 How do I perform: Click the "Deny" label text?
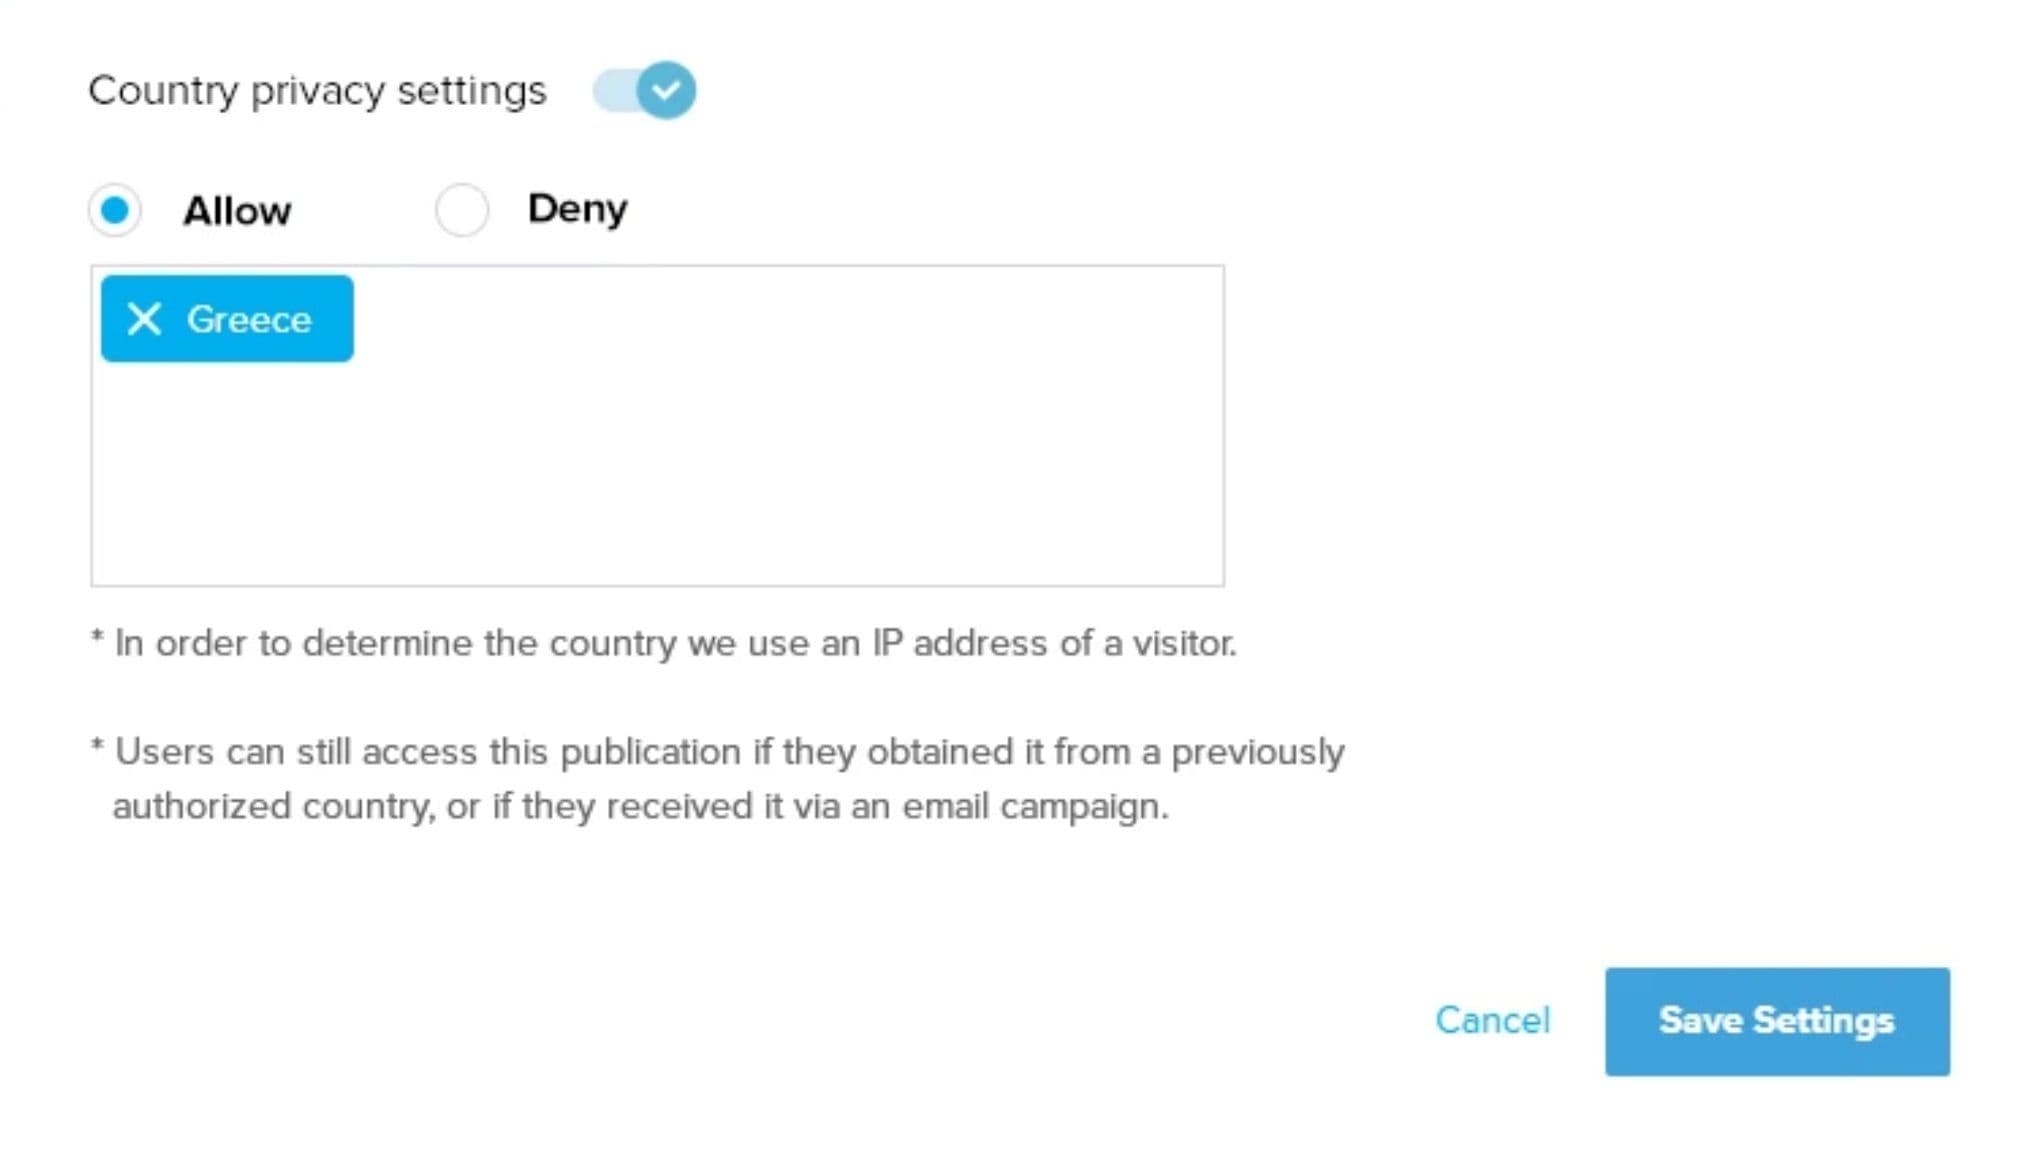pyautogui.click(x=577, y=209)
